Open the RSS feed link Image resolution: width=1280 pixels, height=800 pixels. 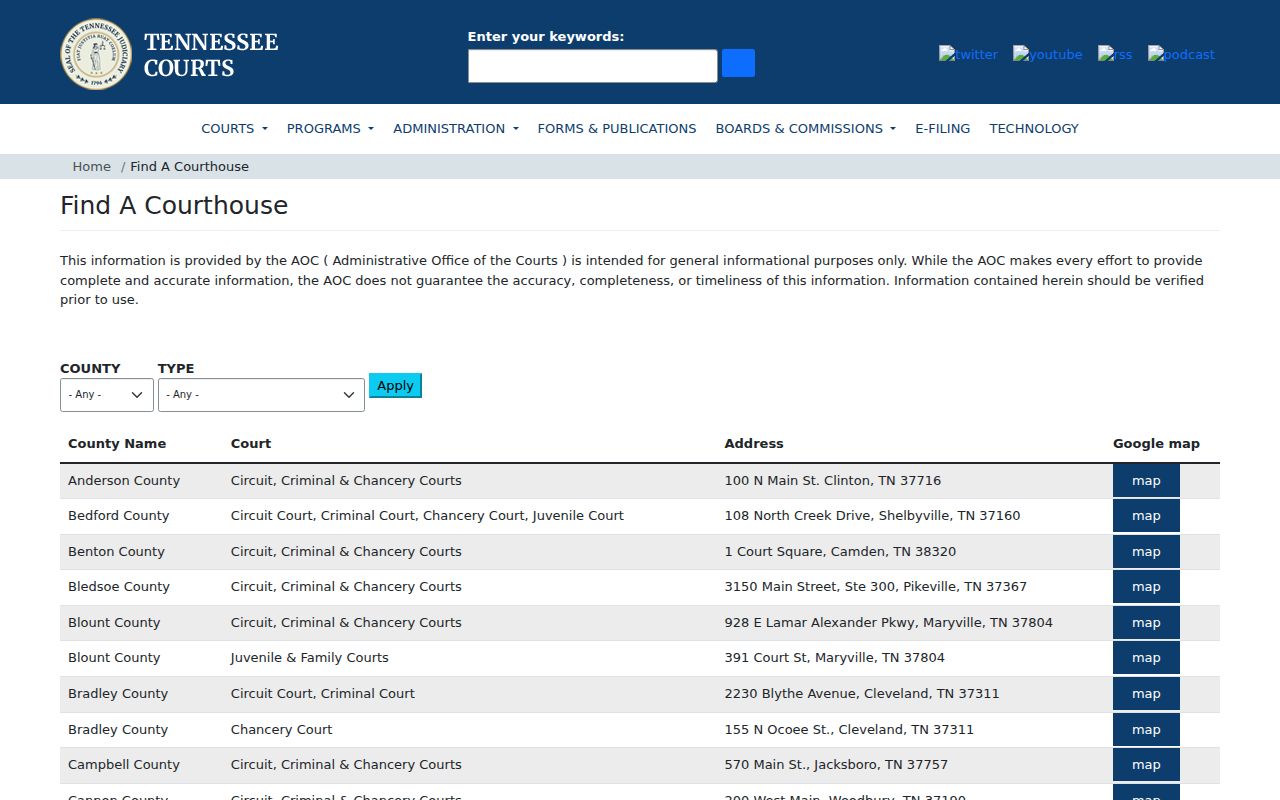[x=1115, y=54]
